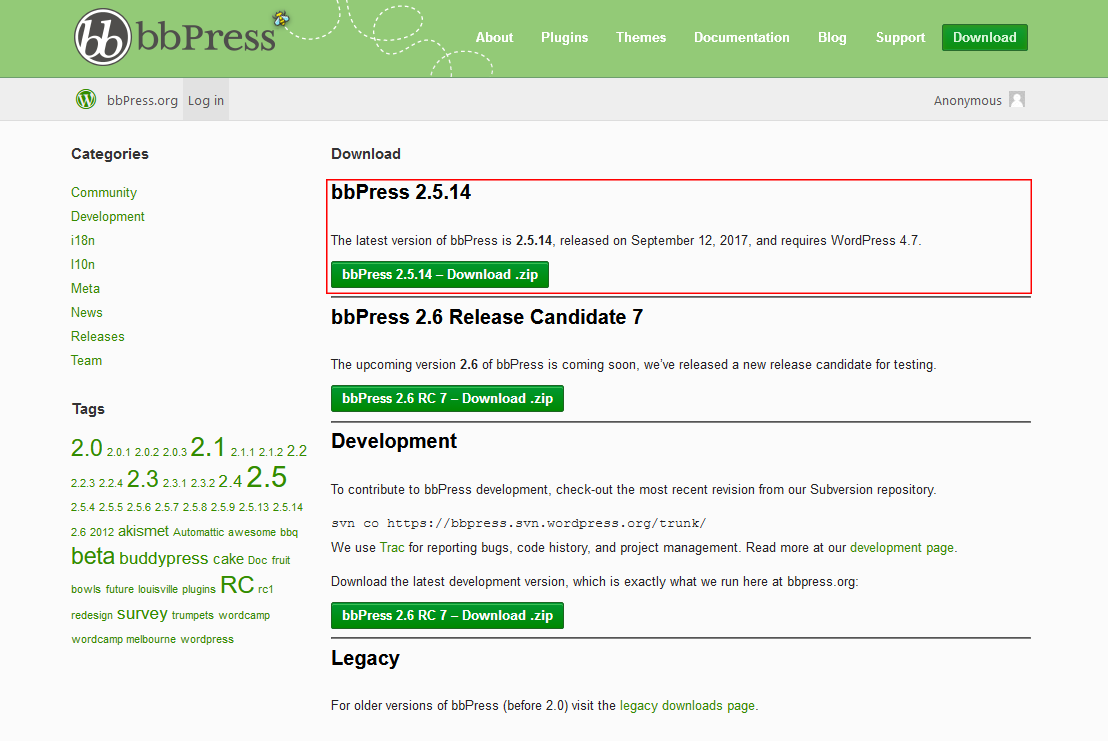Follow the development page link

coord(902,547)
